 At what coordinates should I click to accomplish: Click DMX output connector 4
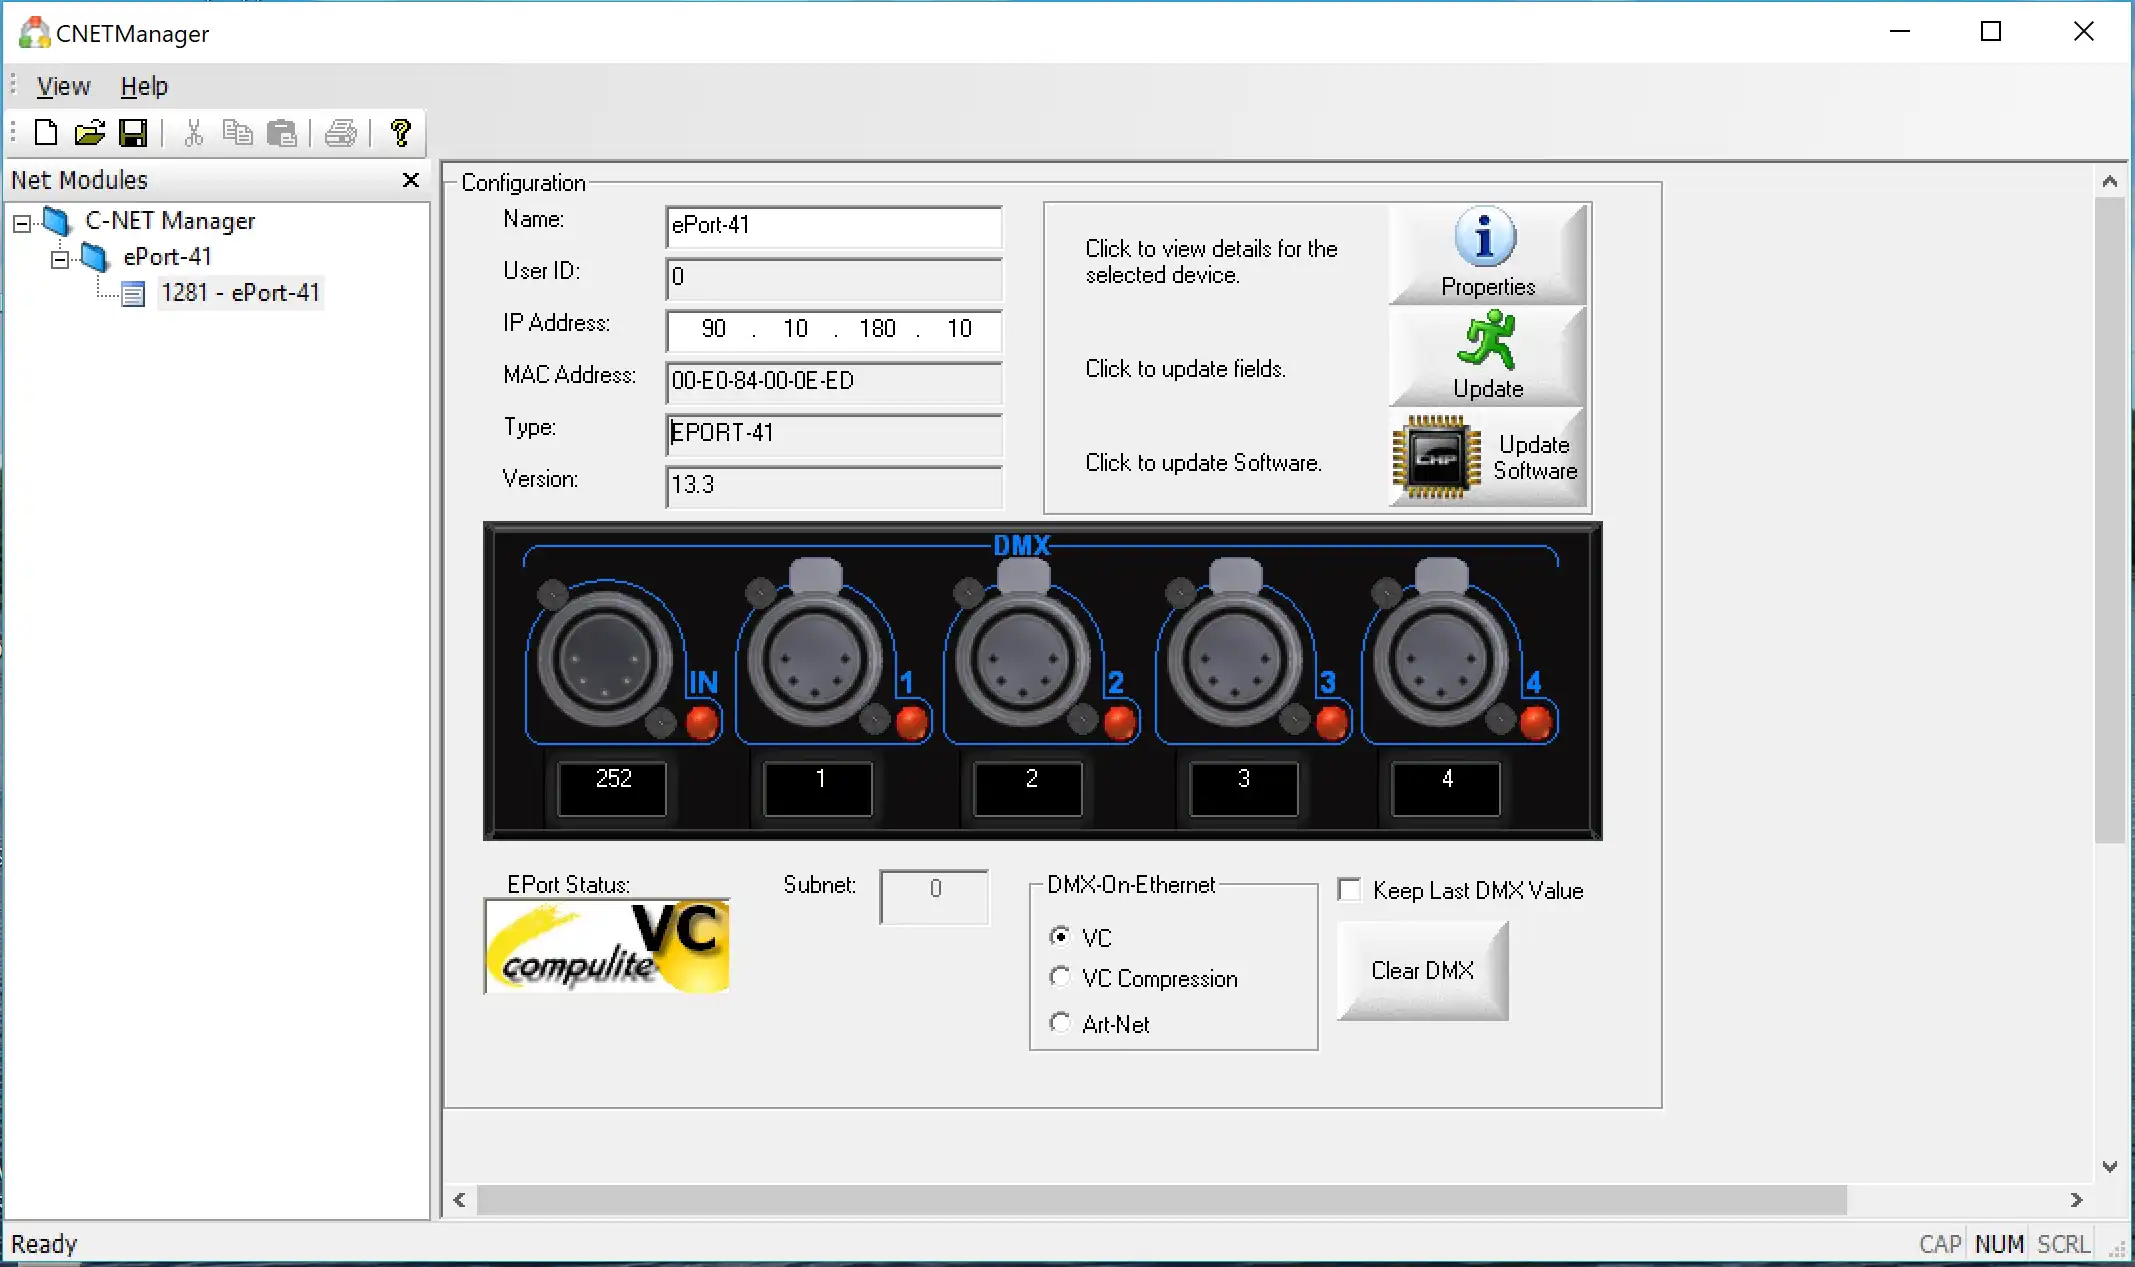pos(1441,660)
